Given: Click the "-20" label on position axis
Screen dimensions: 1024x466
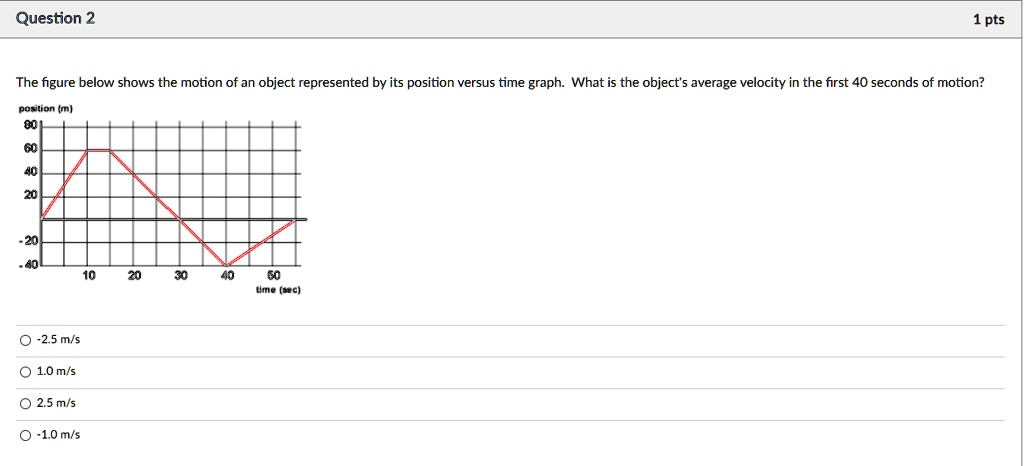Looking at the screenshot, I should click(x=29, y=242).
